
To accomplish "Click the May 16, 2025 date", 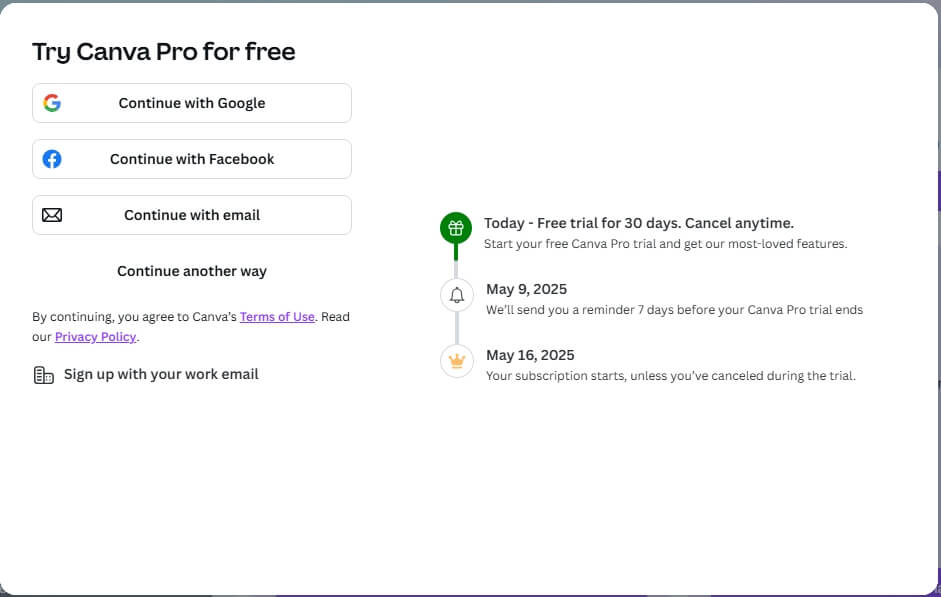I will (x=530, y=355).
